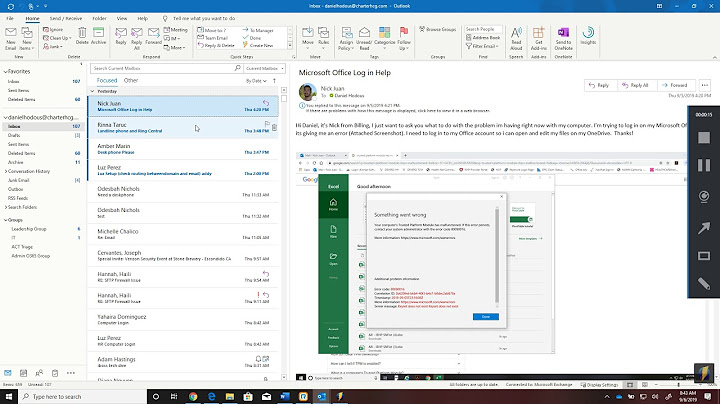Open Google Chrome from the taskbar

pyautogui.click(x=193, y=396)
